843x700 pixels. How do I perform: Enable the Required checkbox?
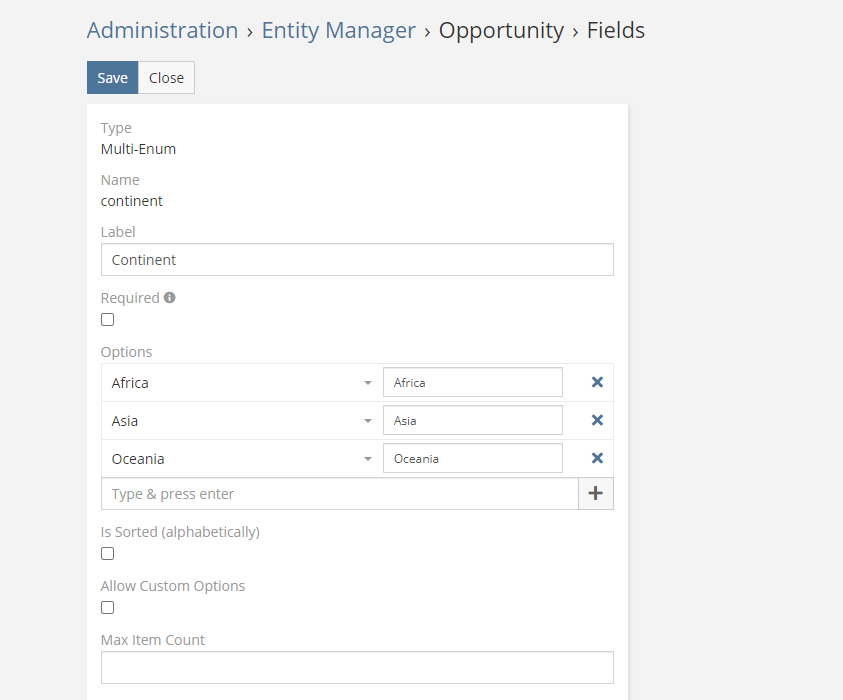point(108,320)
